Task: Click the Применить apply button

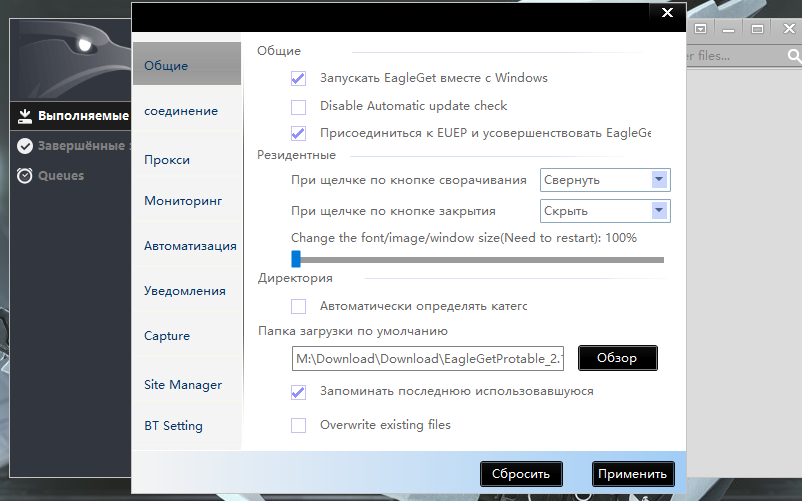Action: [633, 474]
